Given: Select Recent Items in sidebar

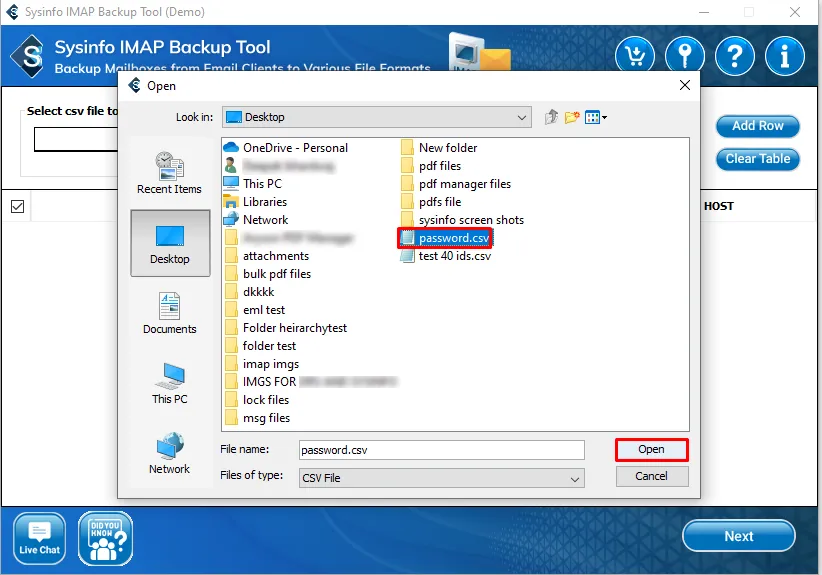Looking at the screenshot, I should click(169, 173).
